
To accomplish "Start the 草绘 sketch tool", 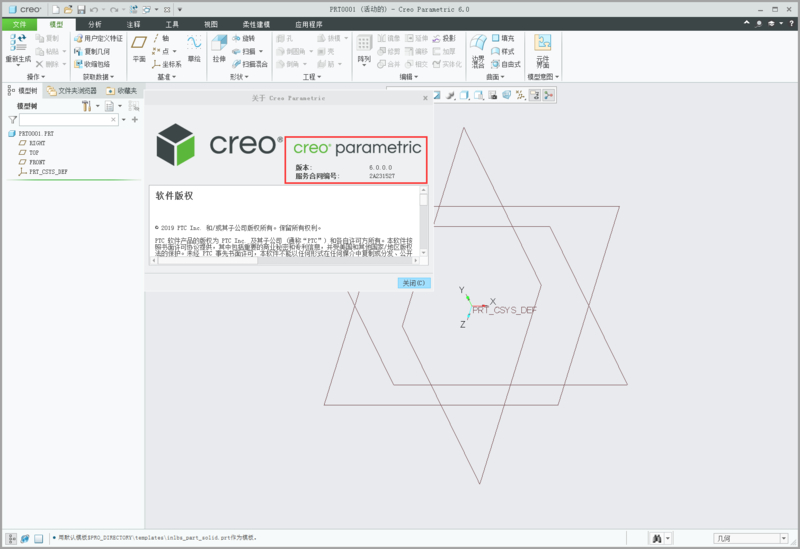I will coord(194,48).
